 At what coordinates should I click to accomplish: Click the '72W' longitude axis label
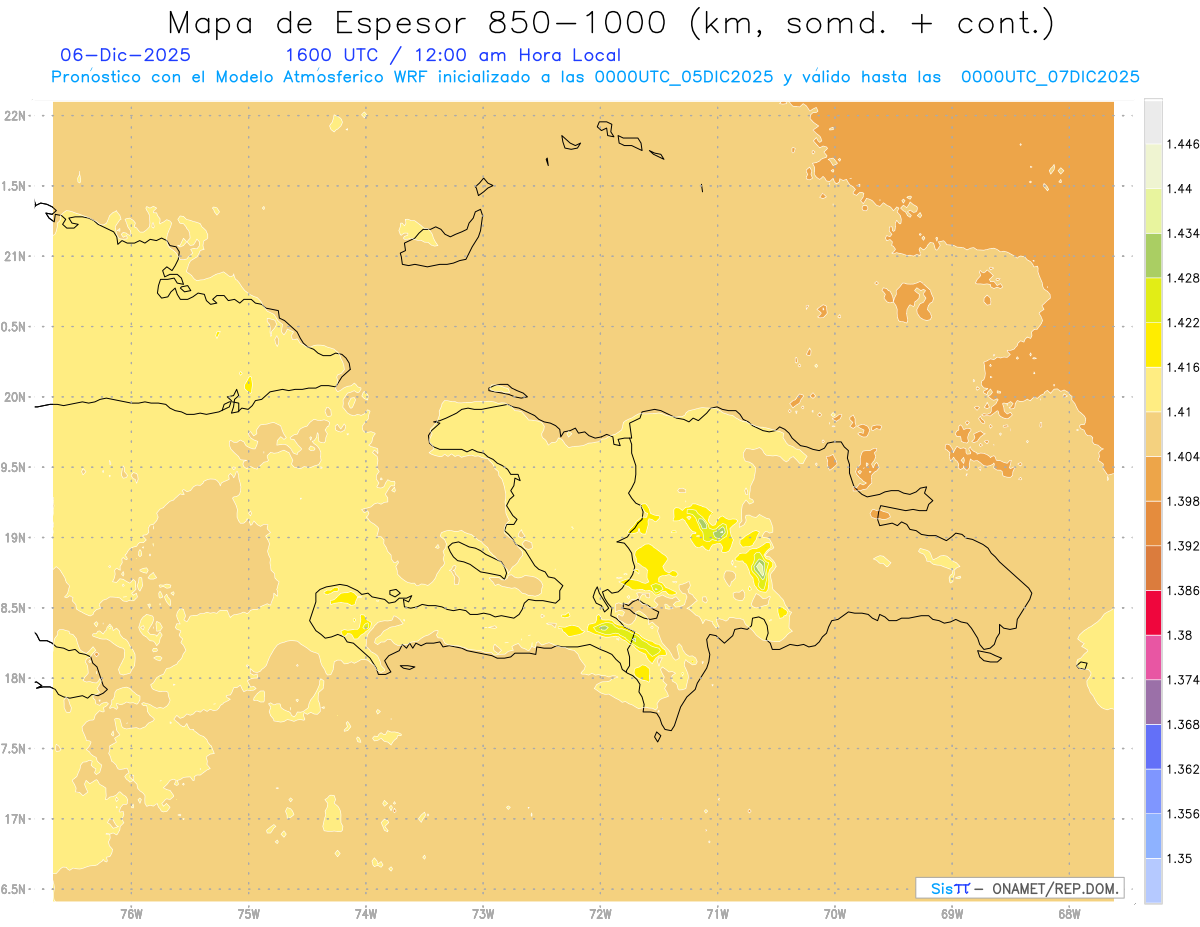600,914
